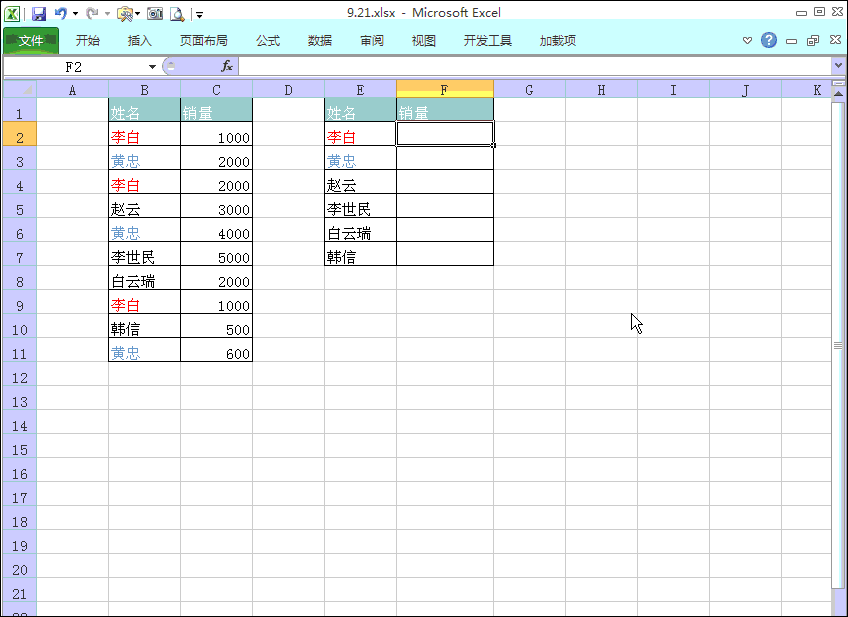Image resolution: width=848 pixels, height=617 pixels.
Task: Switch to the 开始 tab
Action: click(x=88, y=41)
